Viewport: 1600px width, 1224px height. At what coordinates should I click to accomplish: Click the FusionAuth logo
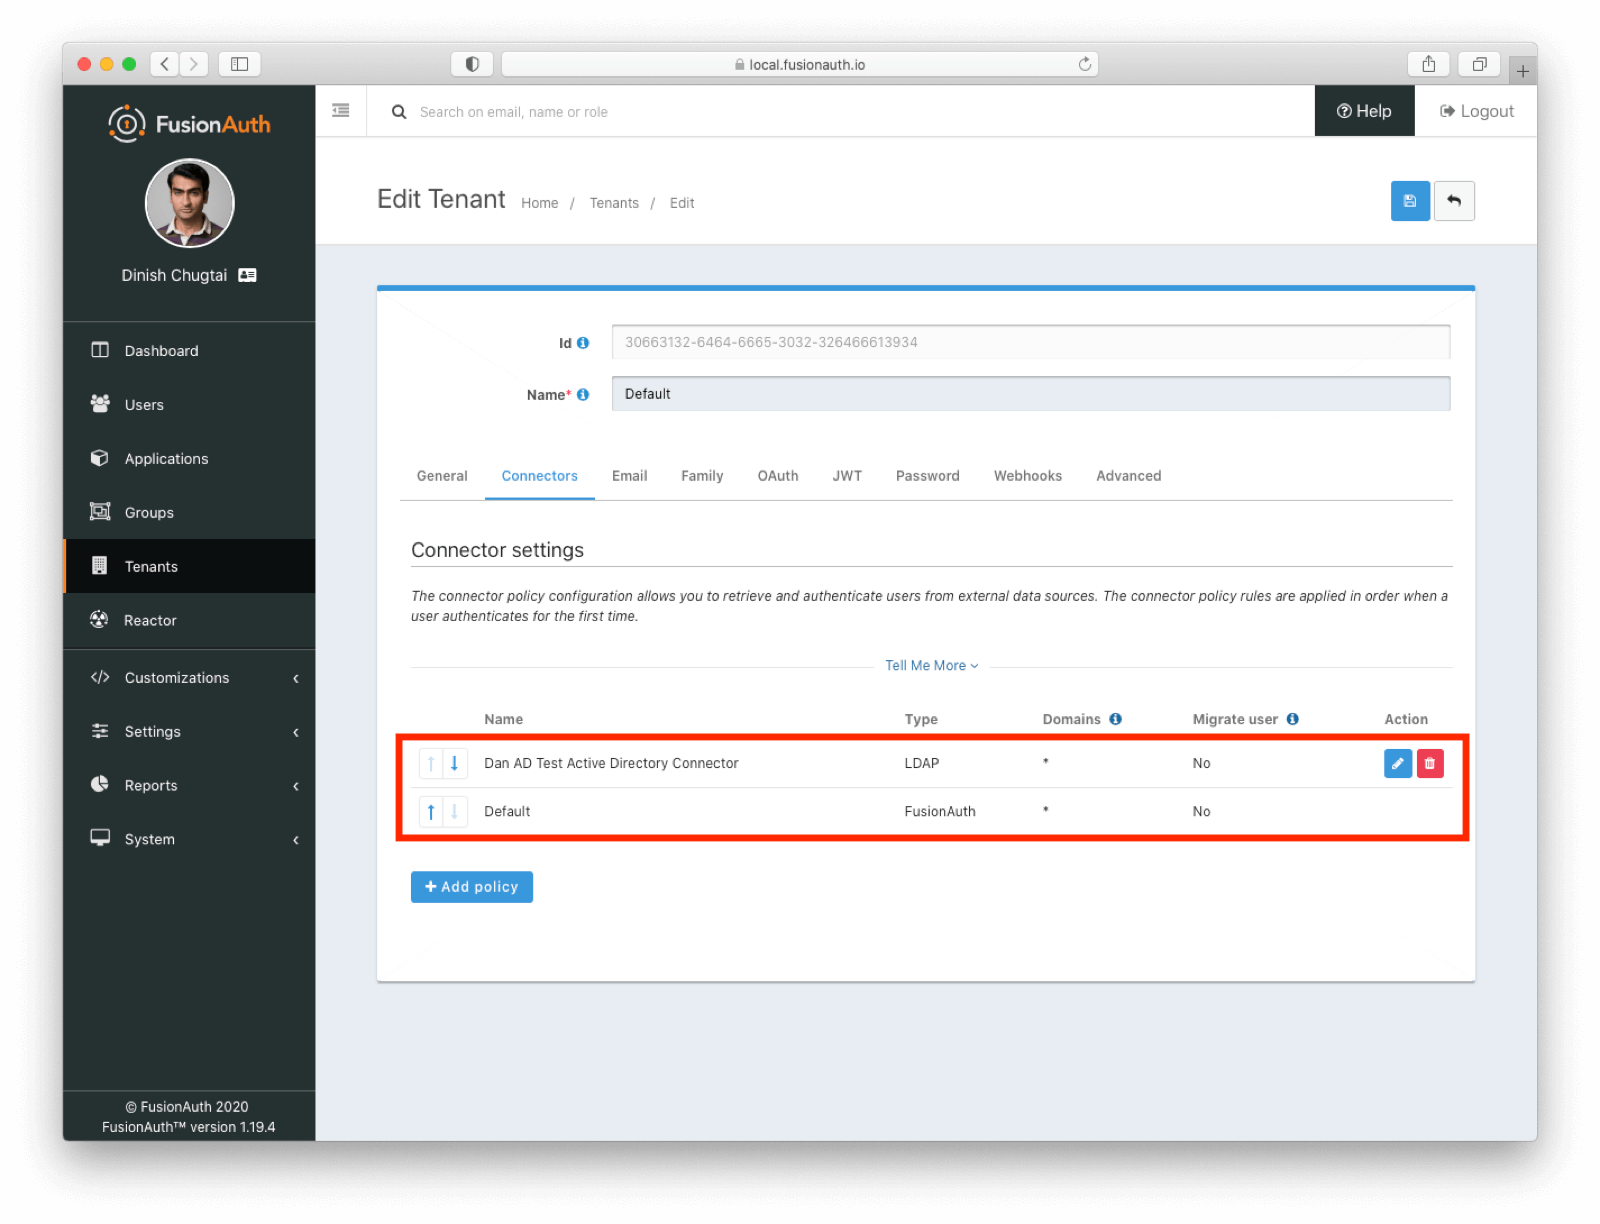[x=189, y=124]
